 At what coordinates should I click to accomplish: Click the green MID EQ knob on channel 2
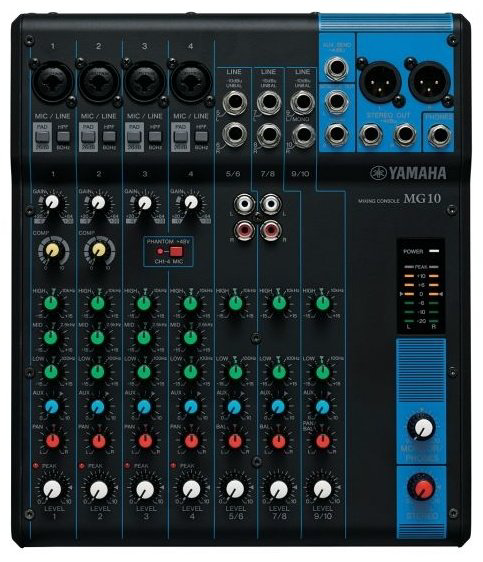(97, 338)
